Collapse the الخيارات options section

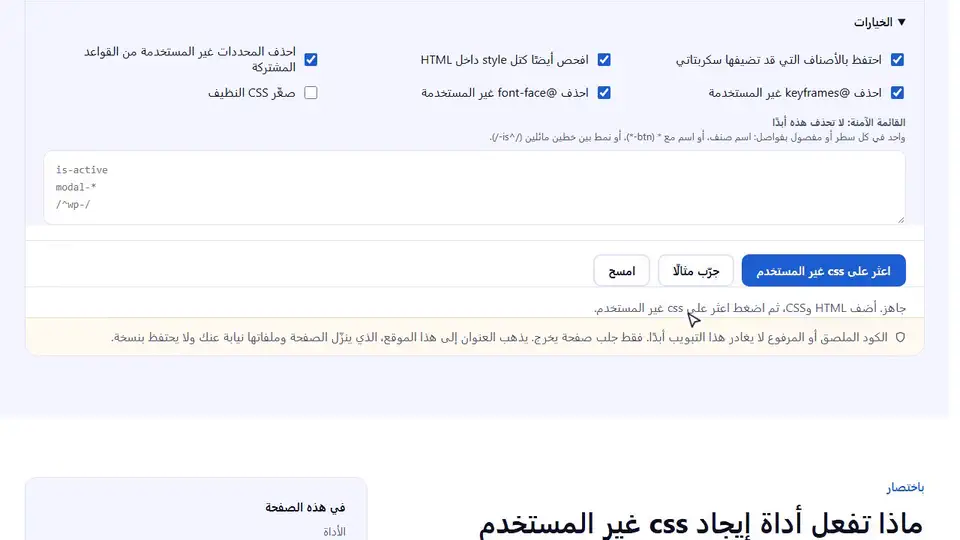(x=879, y=23)
